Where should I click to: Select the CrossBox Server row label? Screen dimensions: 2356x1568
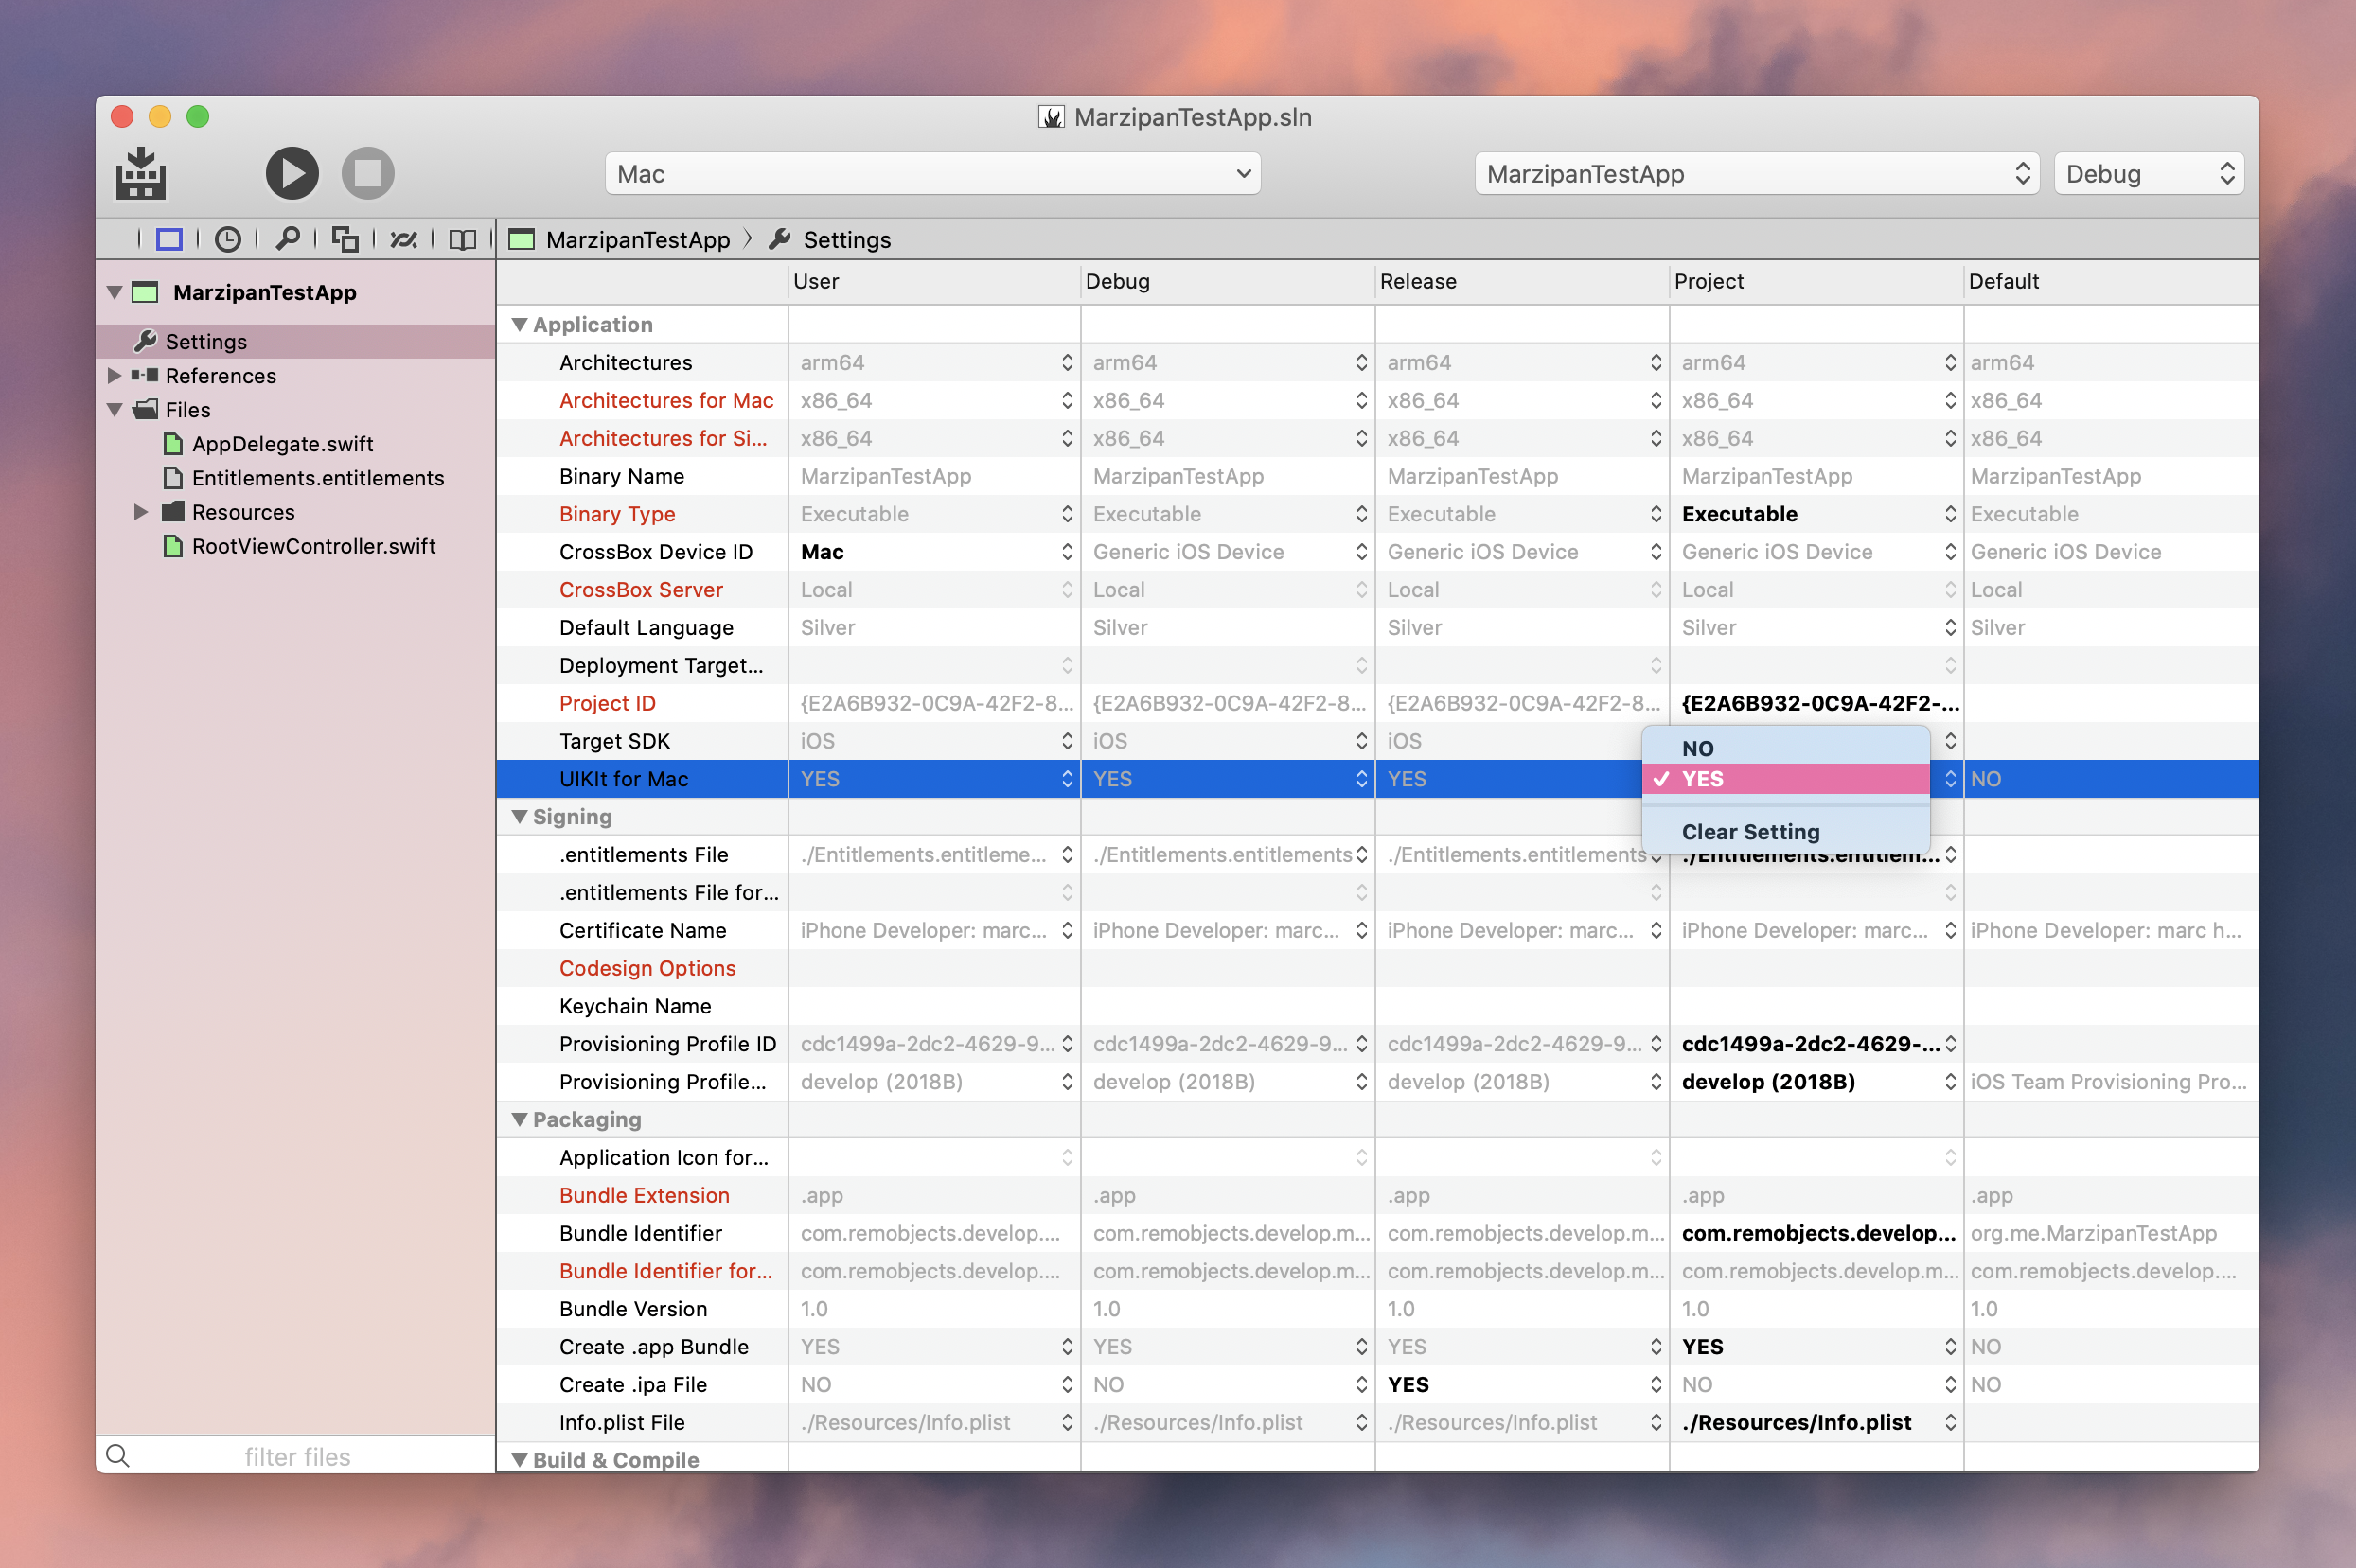[640, 590]
